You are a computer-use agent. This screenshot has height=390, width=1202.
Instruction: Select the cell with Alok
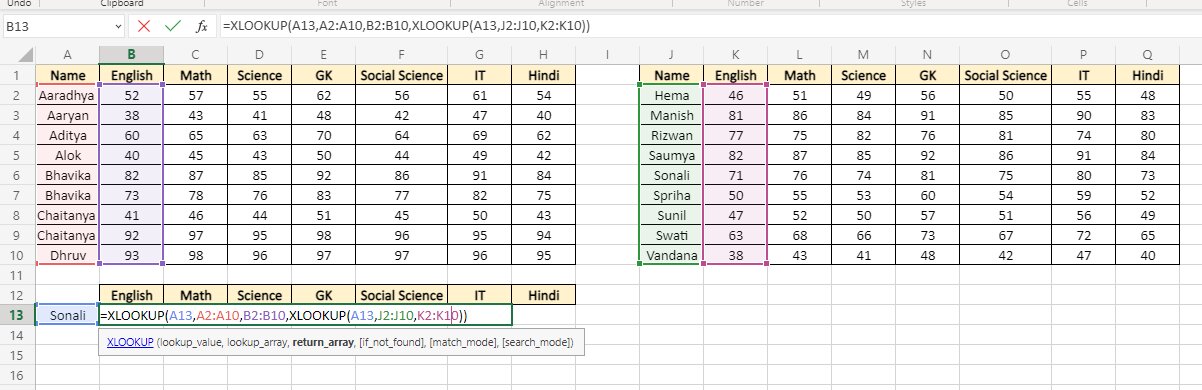pos(67,155)
